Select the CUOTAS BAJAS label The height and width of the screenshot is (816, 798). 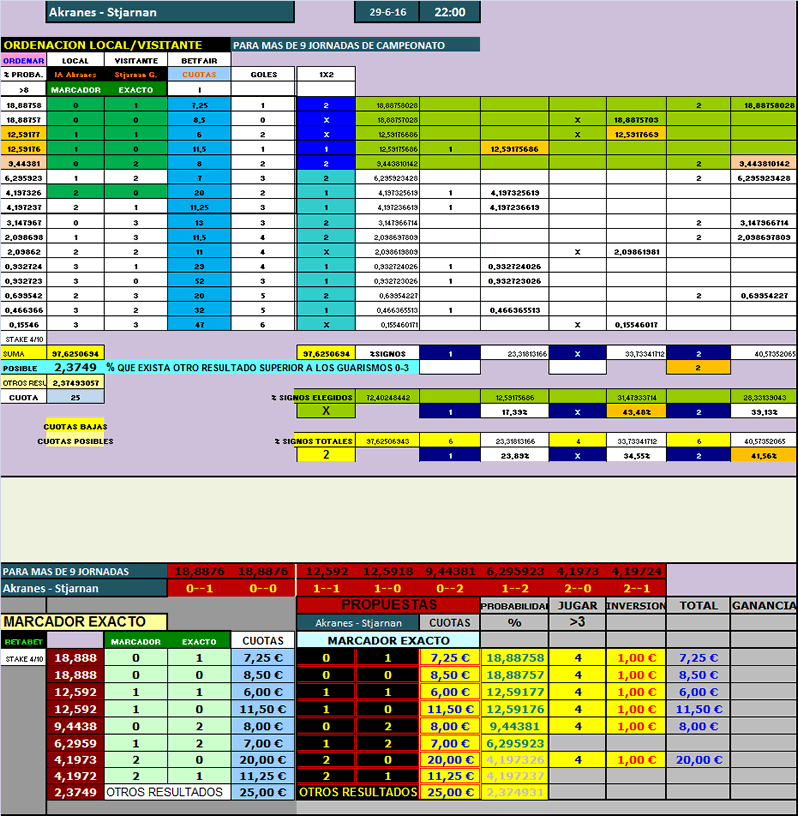click(x=75, y=427)
